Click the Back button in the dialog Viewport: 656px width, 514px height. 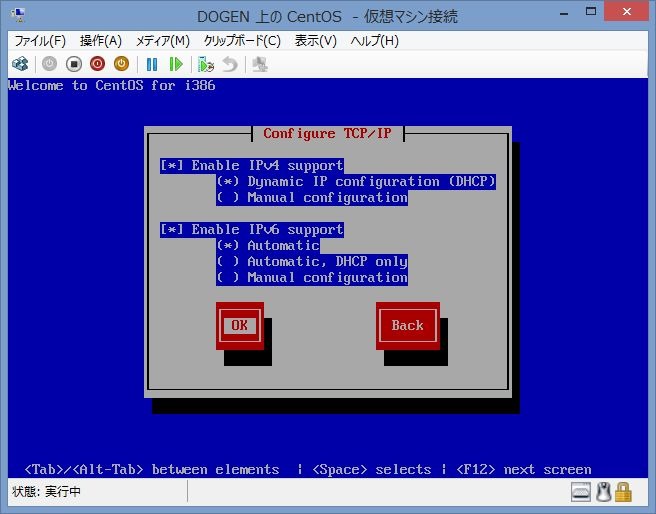(407, 326)
